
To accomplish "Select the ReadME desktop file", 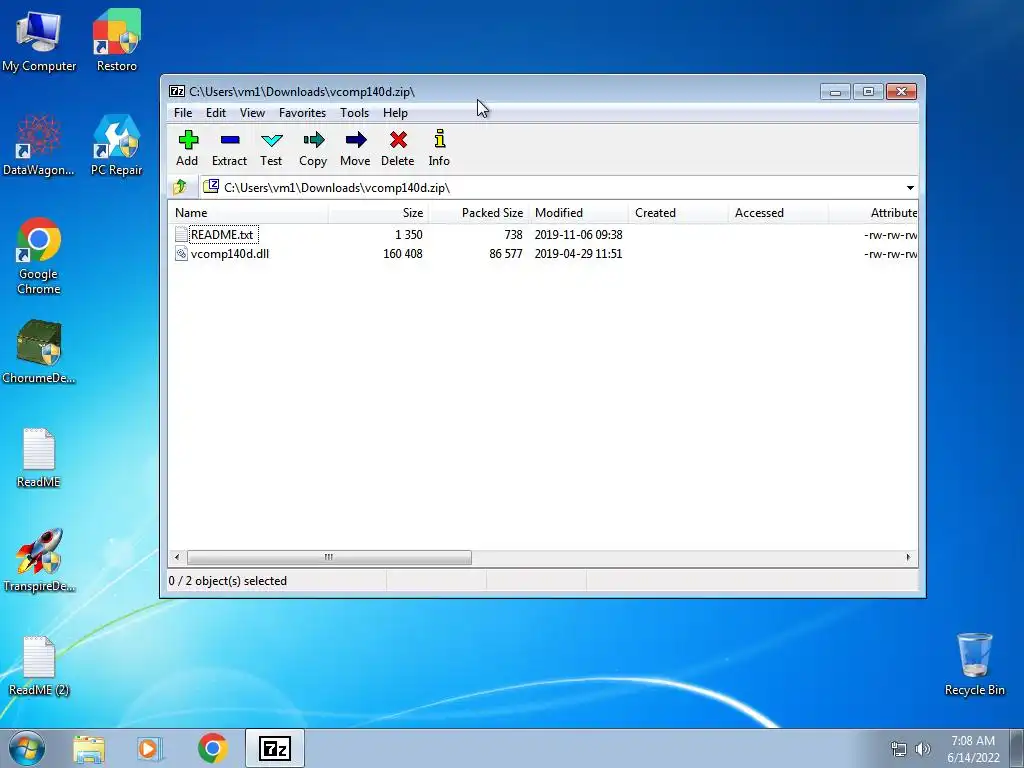I will (39, 457).
